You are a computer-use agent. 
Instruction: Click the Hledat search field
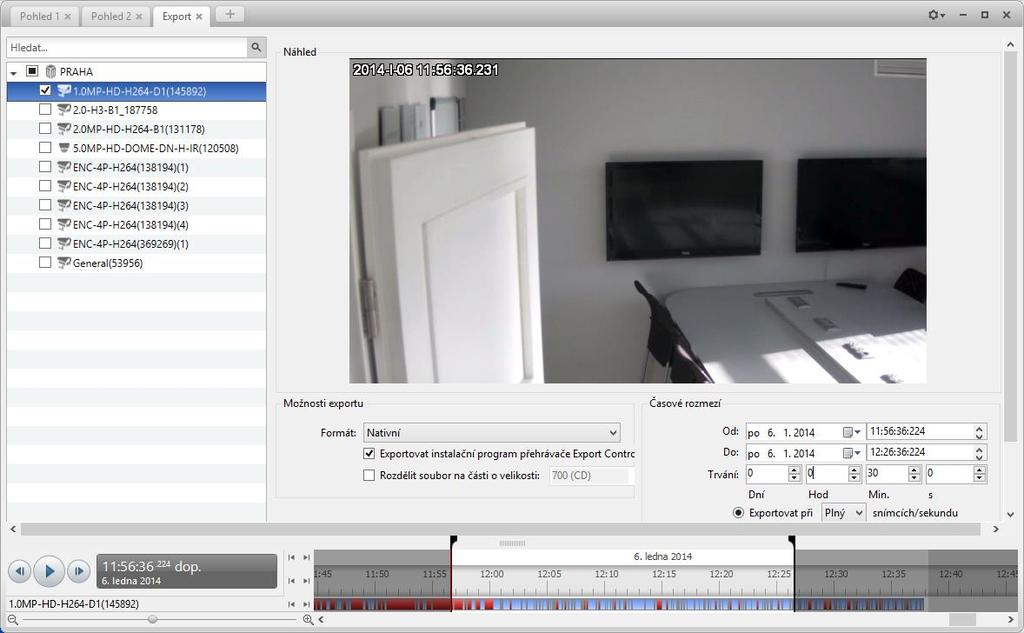pyautogui.click(x=127, y=47)
